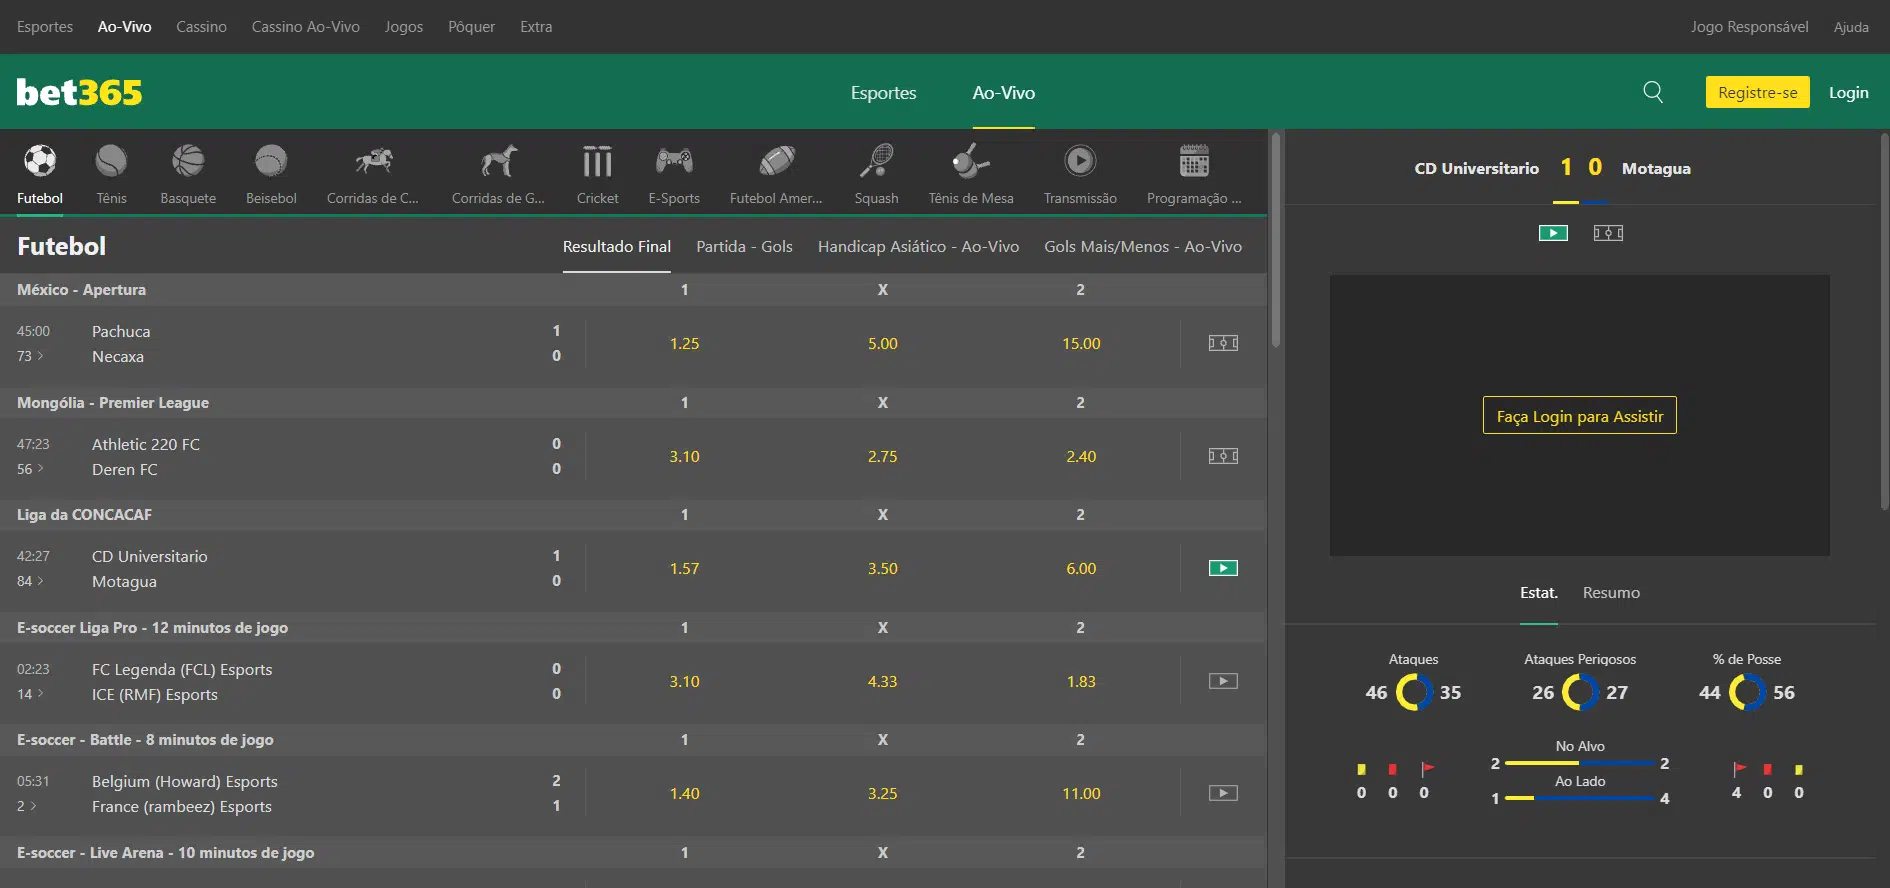Open Jogos in the top bar
The height and width of the screenshot is (888, 1890).
[x=403, y=26]
